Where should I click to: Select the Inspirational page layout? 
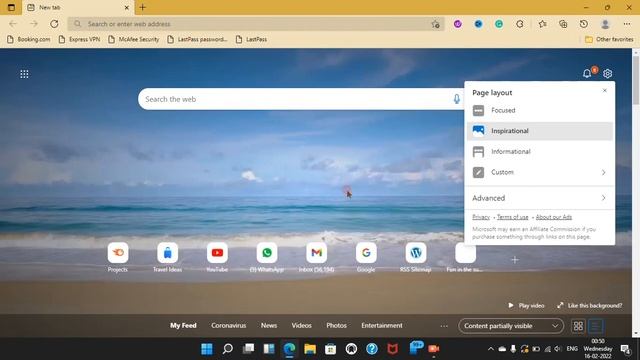point(540,131)
